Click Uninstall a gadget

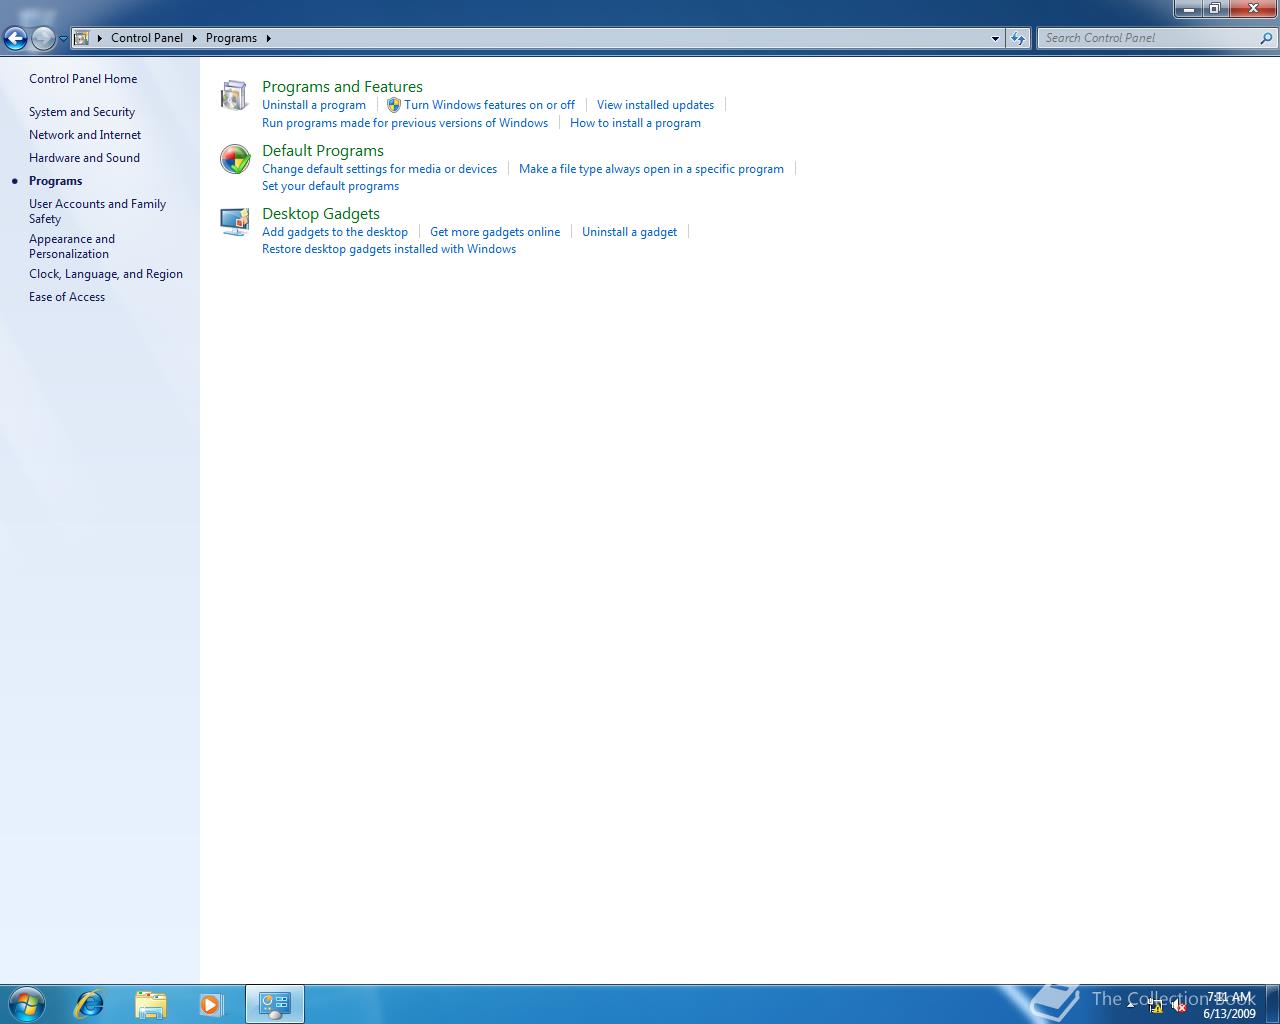click(x=629, y=232)
